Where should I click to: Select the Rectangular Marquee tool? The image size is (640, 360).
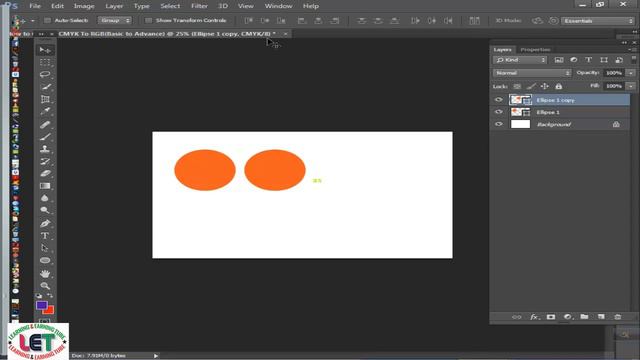coord(45,62)
